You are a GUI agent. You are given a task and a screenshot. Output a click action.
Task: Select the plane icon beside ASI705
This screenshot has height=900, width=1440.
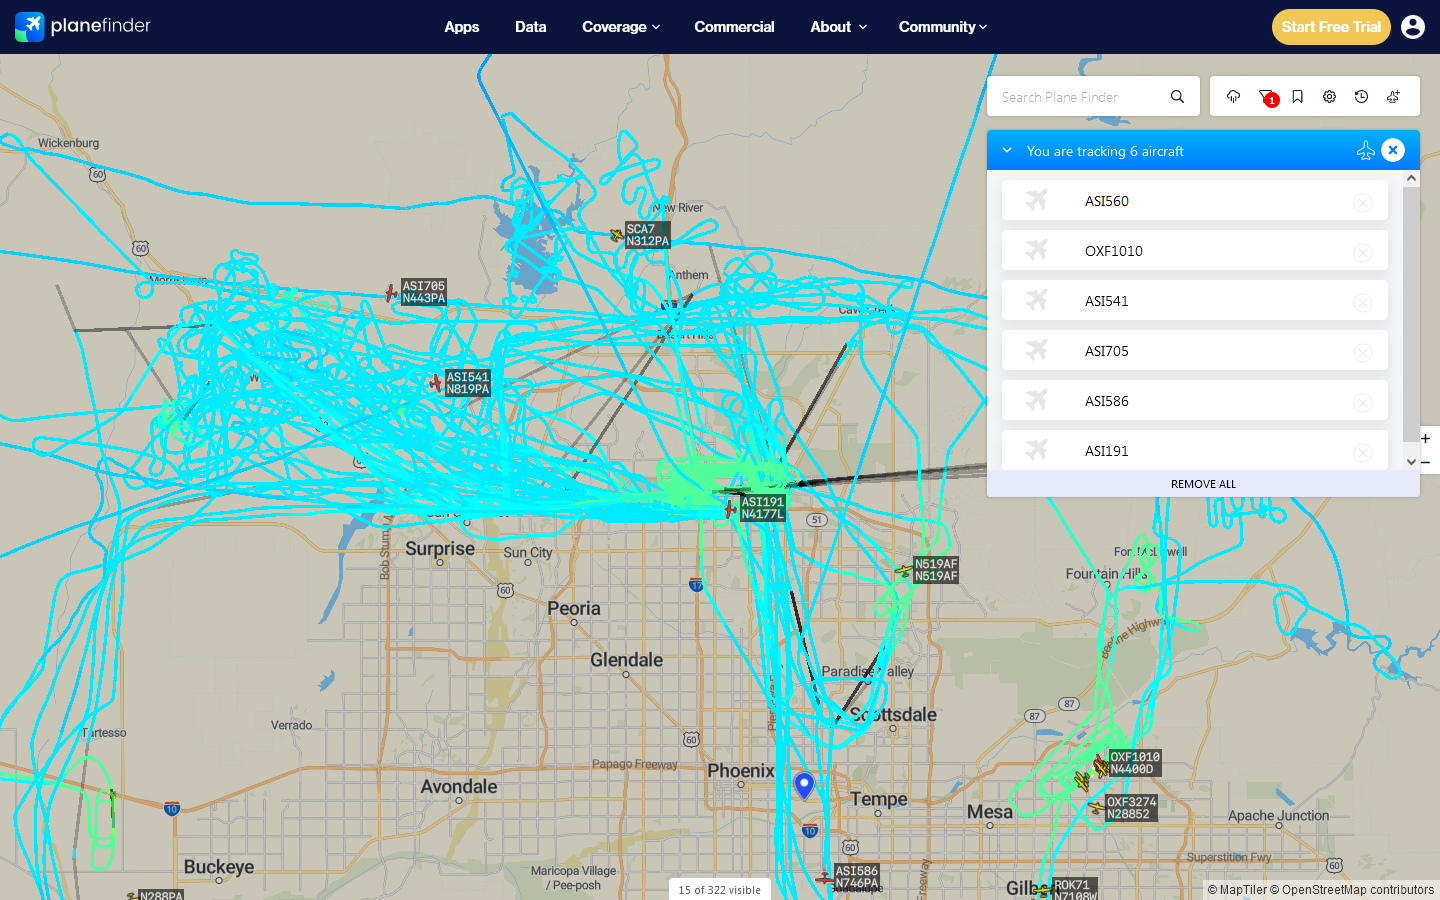(x=1037, y=350)
